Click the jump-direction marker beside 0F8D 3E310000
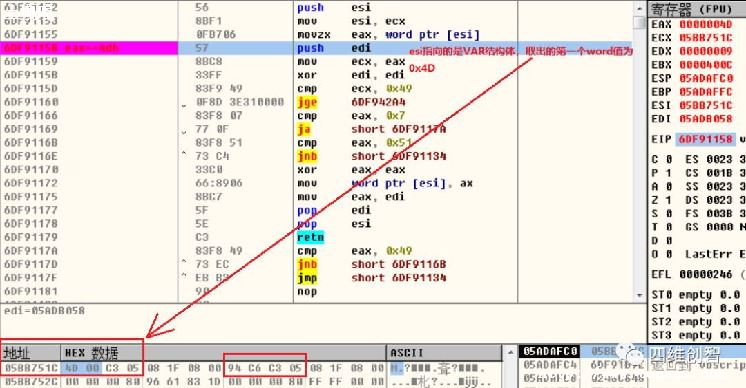This screenshot has width=746, height=388. click(x=184, y=105)
